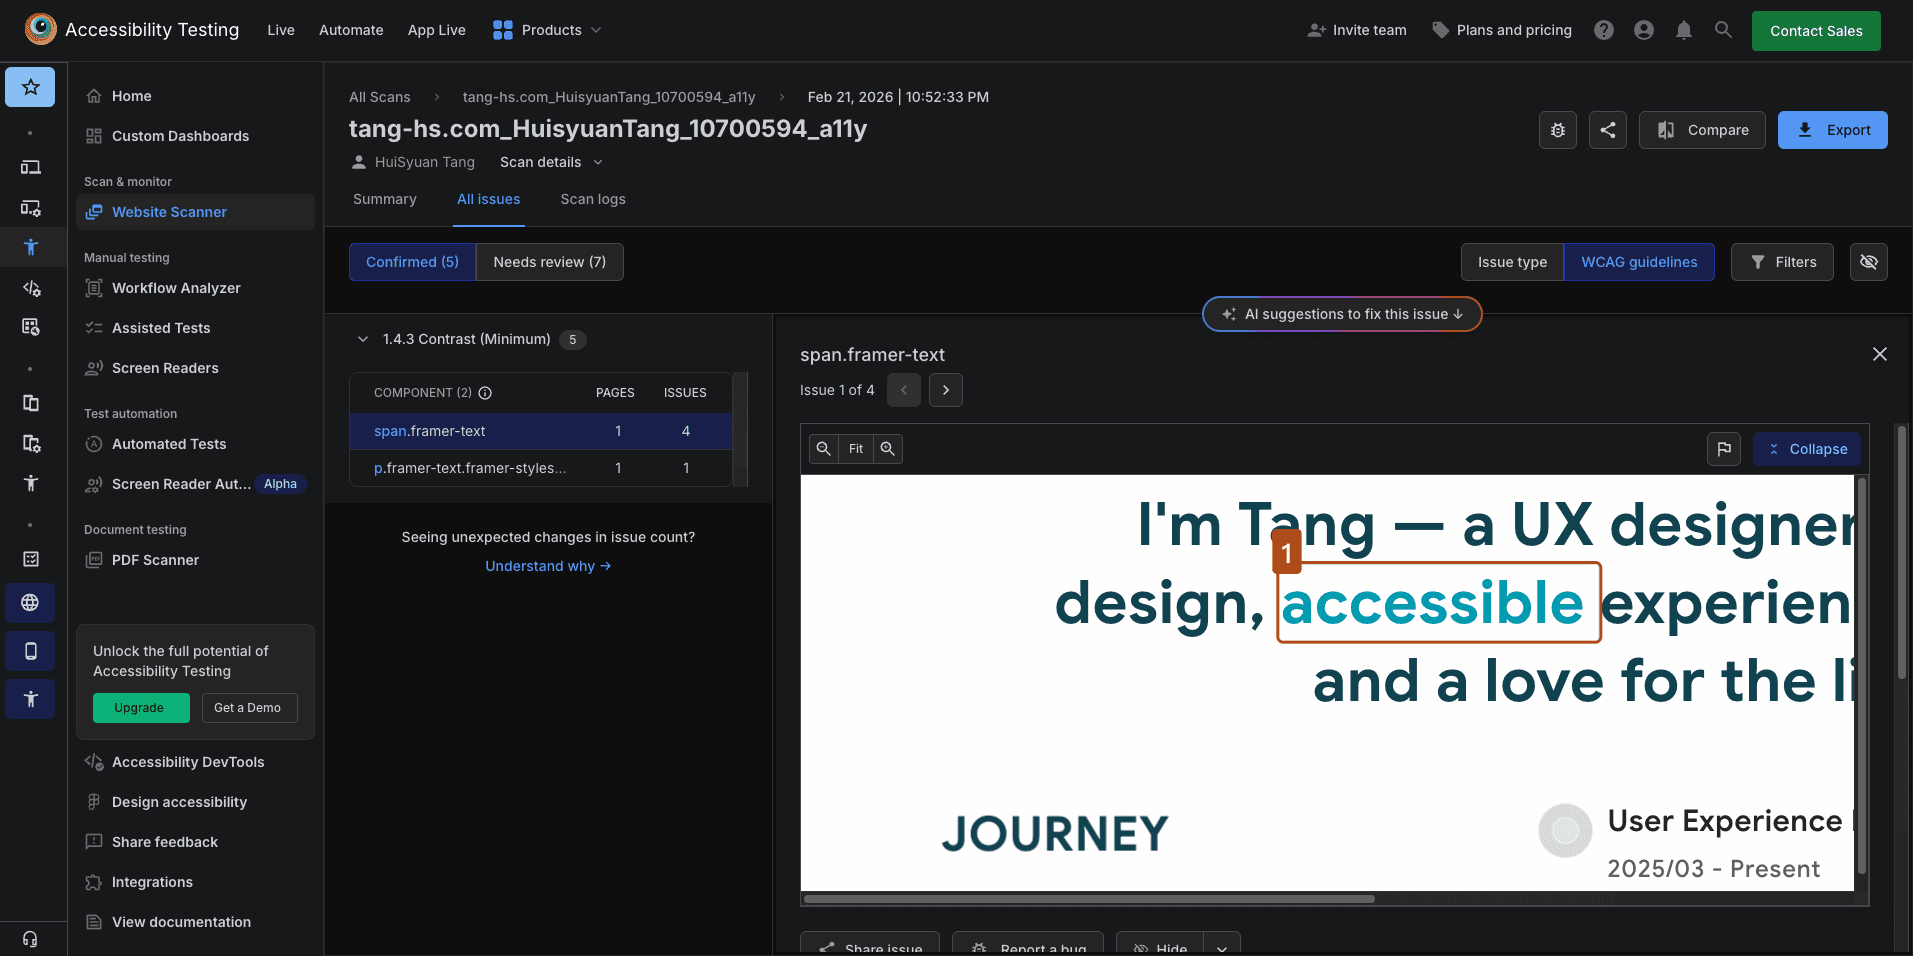Image resolution: width=1913 pixels, height=956 pixels.
Task: Click the bug settings icon button
Action: pyautogui.click(x=1558, y=130)
